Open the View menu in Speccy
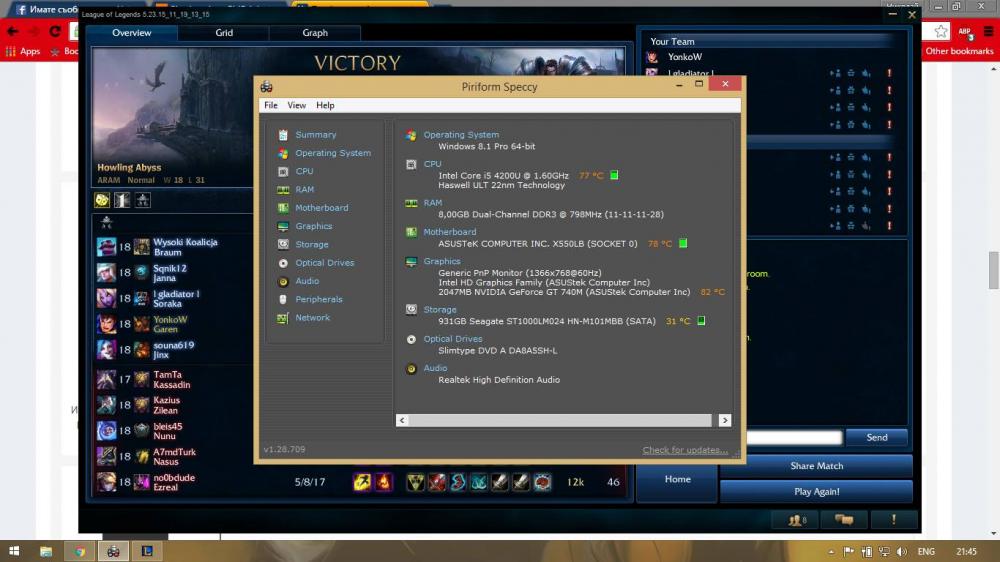This screenshot has height=562, width=1000. pos(297,105)
